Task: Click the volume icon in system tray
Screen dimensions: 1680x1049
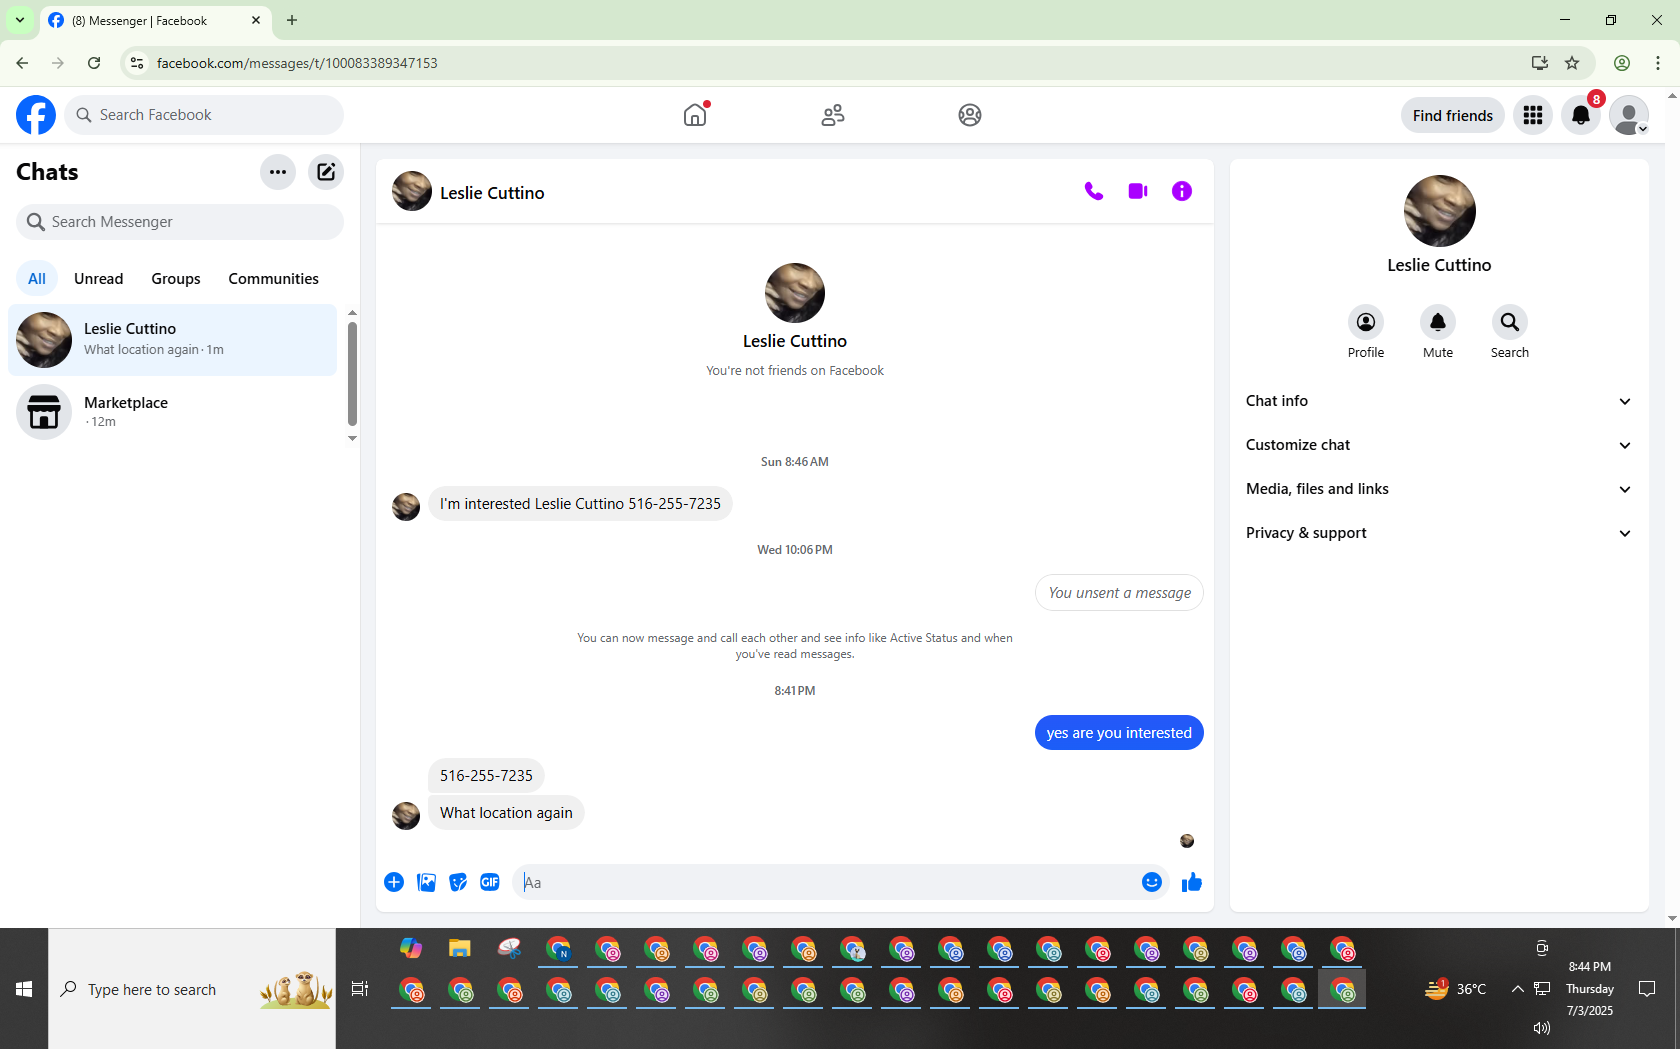Action: pos(1542,1028)
